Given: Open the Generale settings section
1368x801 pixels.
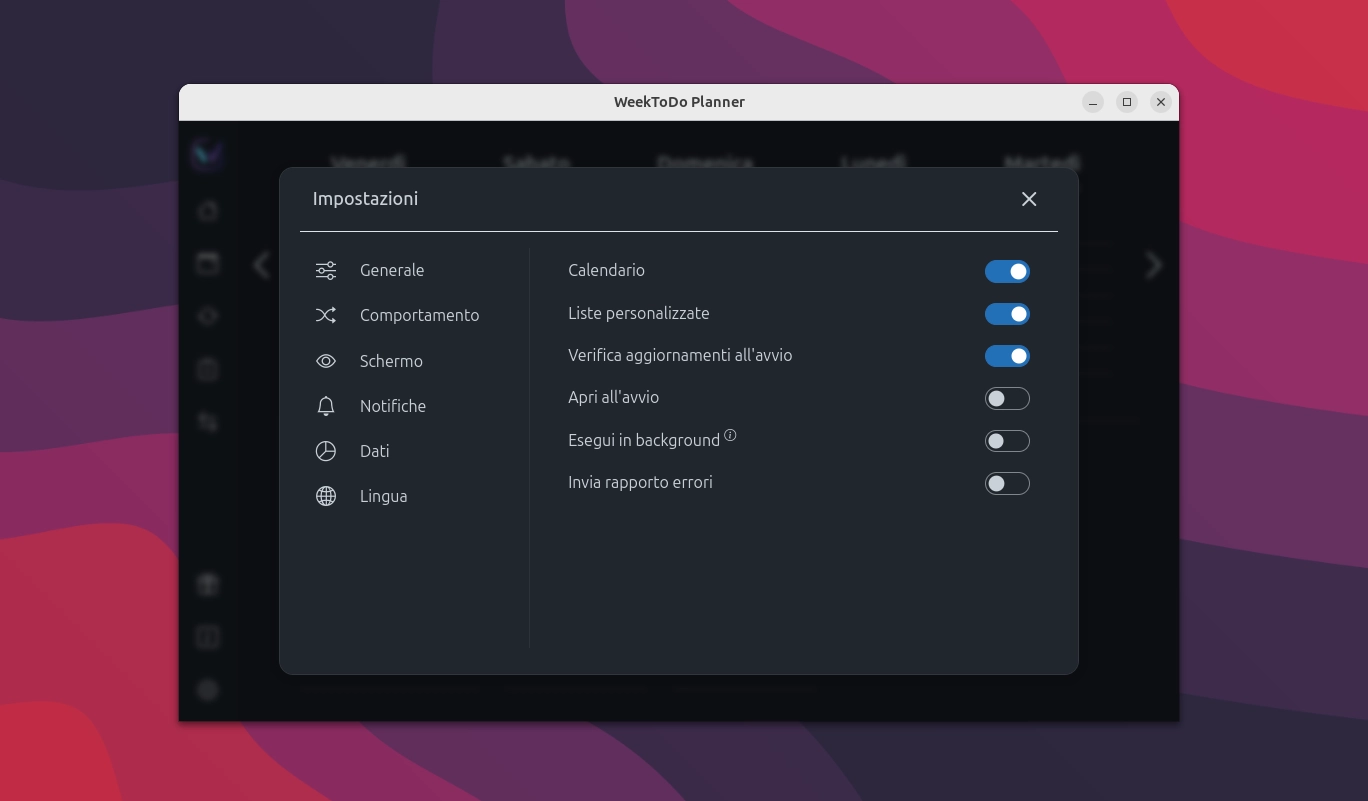Looking at the screenshot, I should 392,270.
